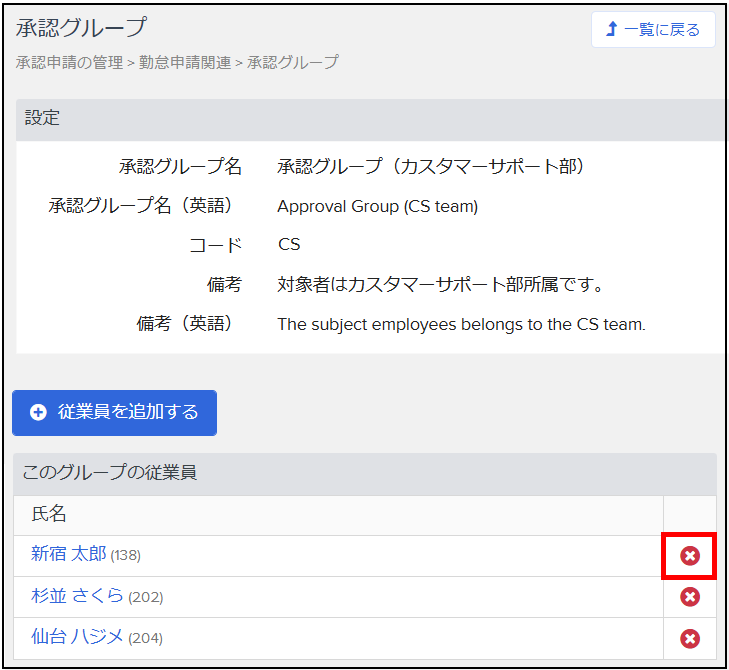Navigate to 勤怠申請関連 in the breadcrumb
The width and height of the screenshot is (729, 670).
(184, 62)
